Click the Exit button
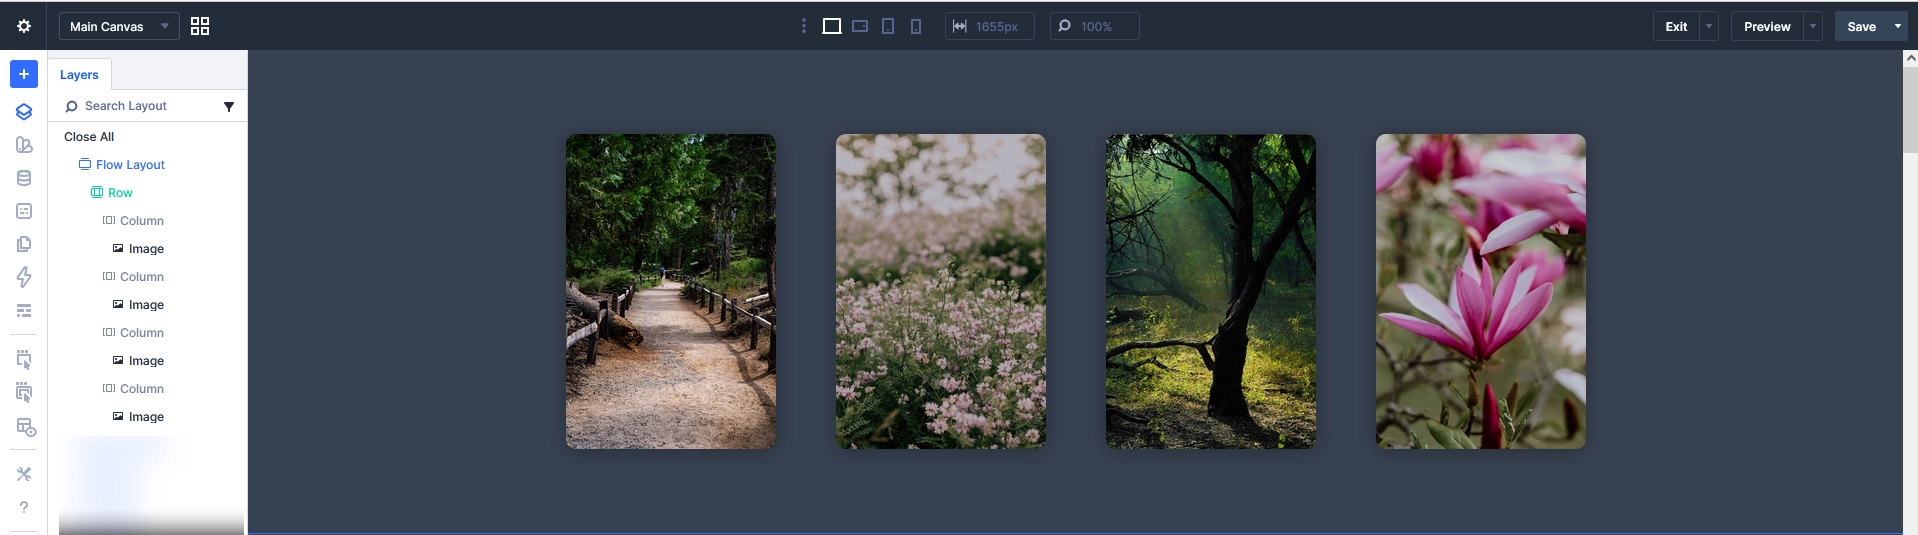Image resolution: width=1918 pixels, height=535 pixels. (x=1676, y=26)
